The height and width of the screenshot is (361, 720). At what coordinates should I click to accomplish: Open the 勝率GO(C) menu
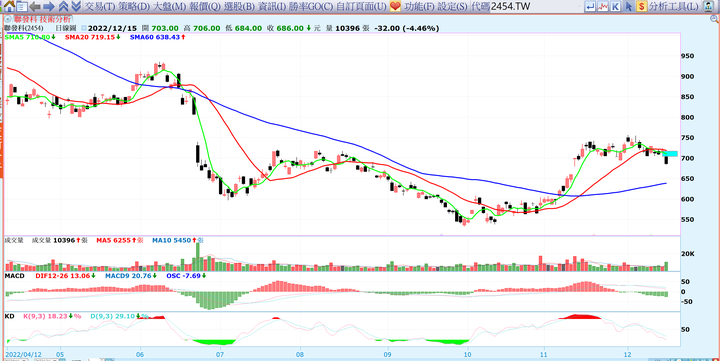click(x=310, y=6)
